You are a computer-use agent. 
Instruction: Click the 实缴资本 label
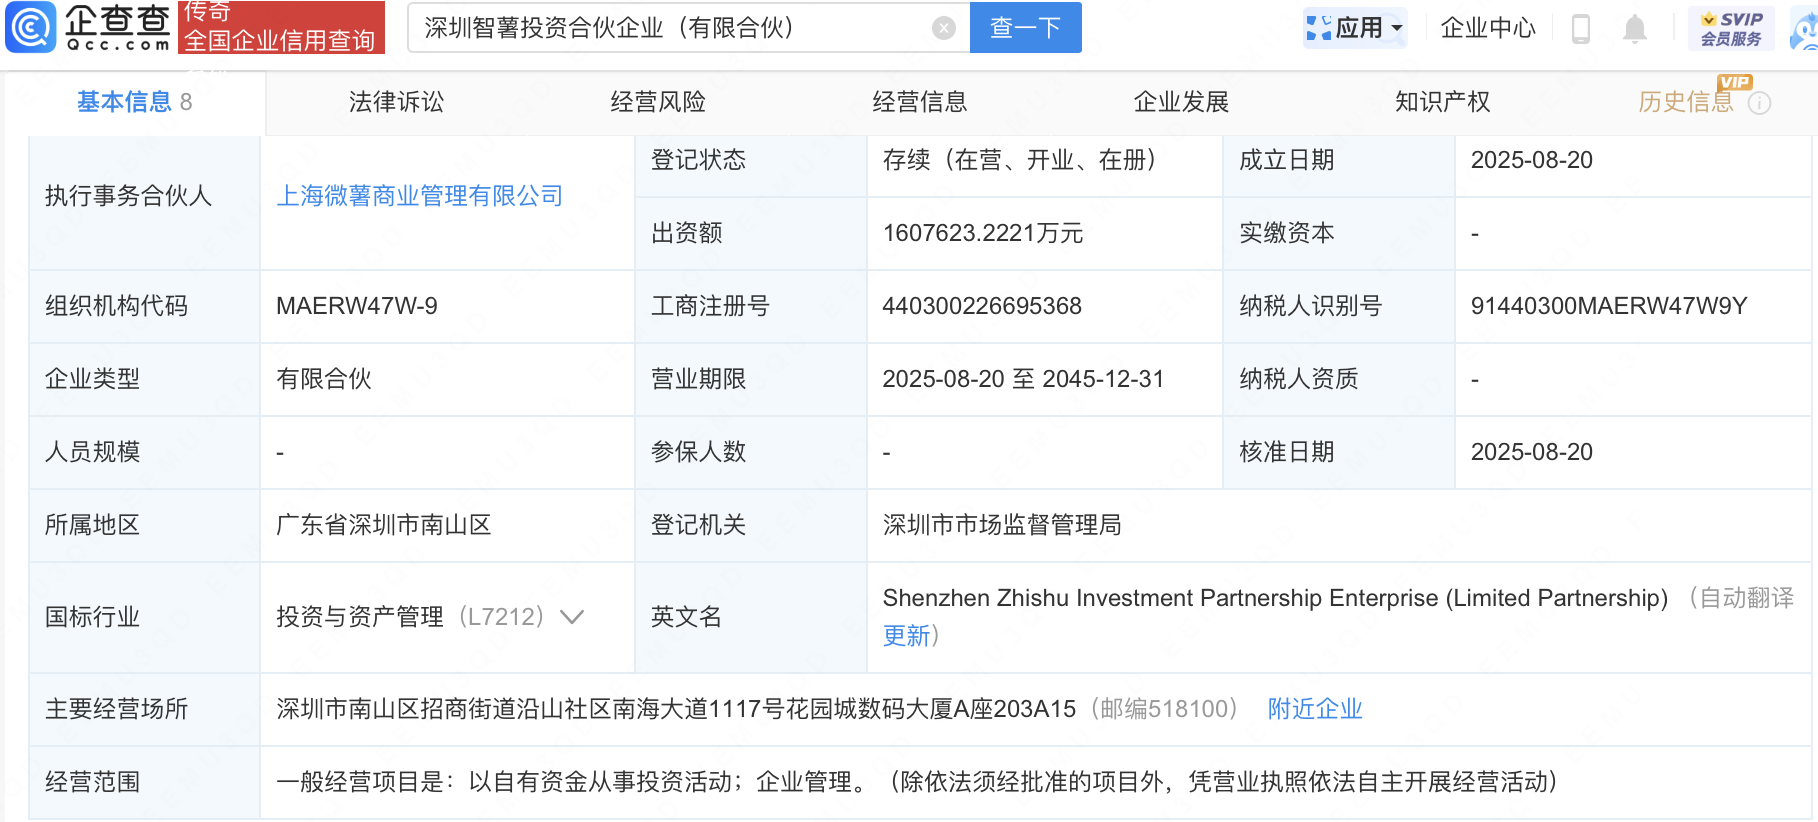(x=1287, y=233)
